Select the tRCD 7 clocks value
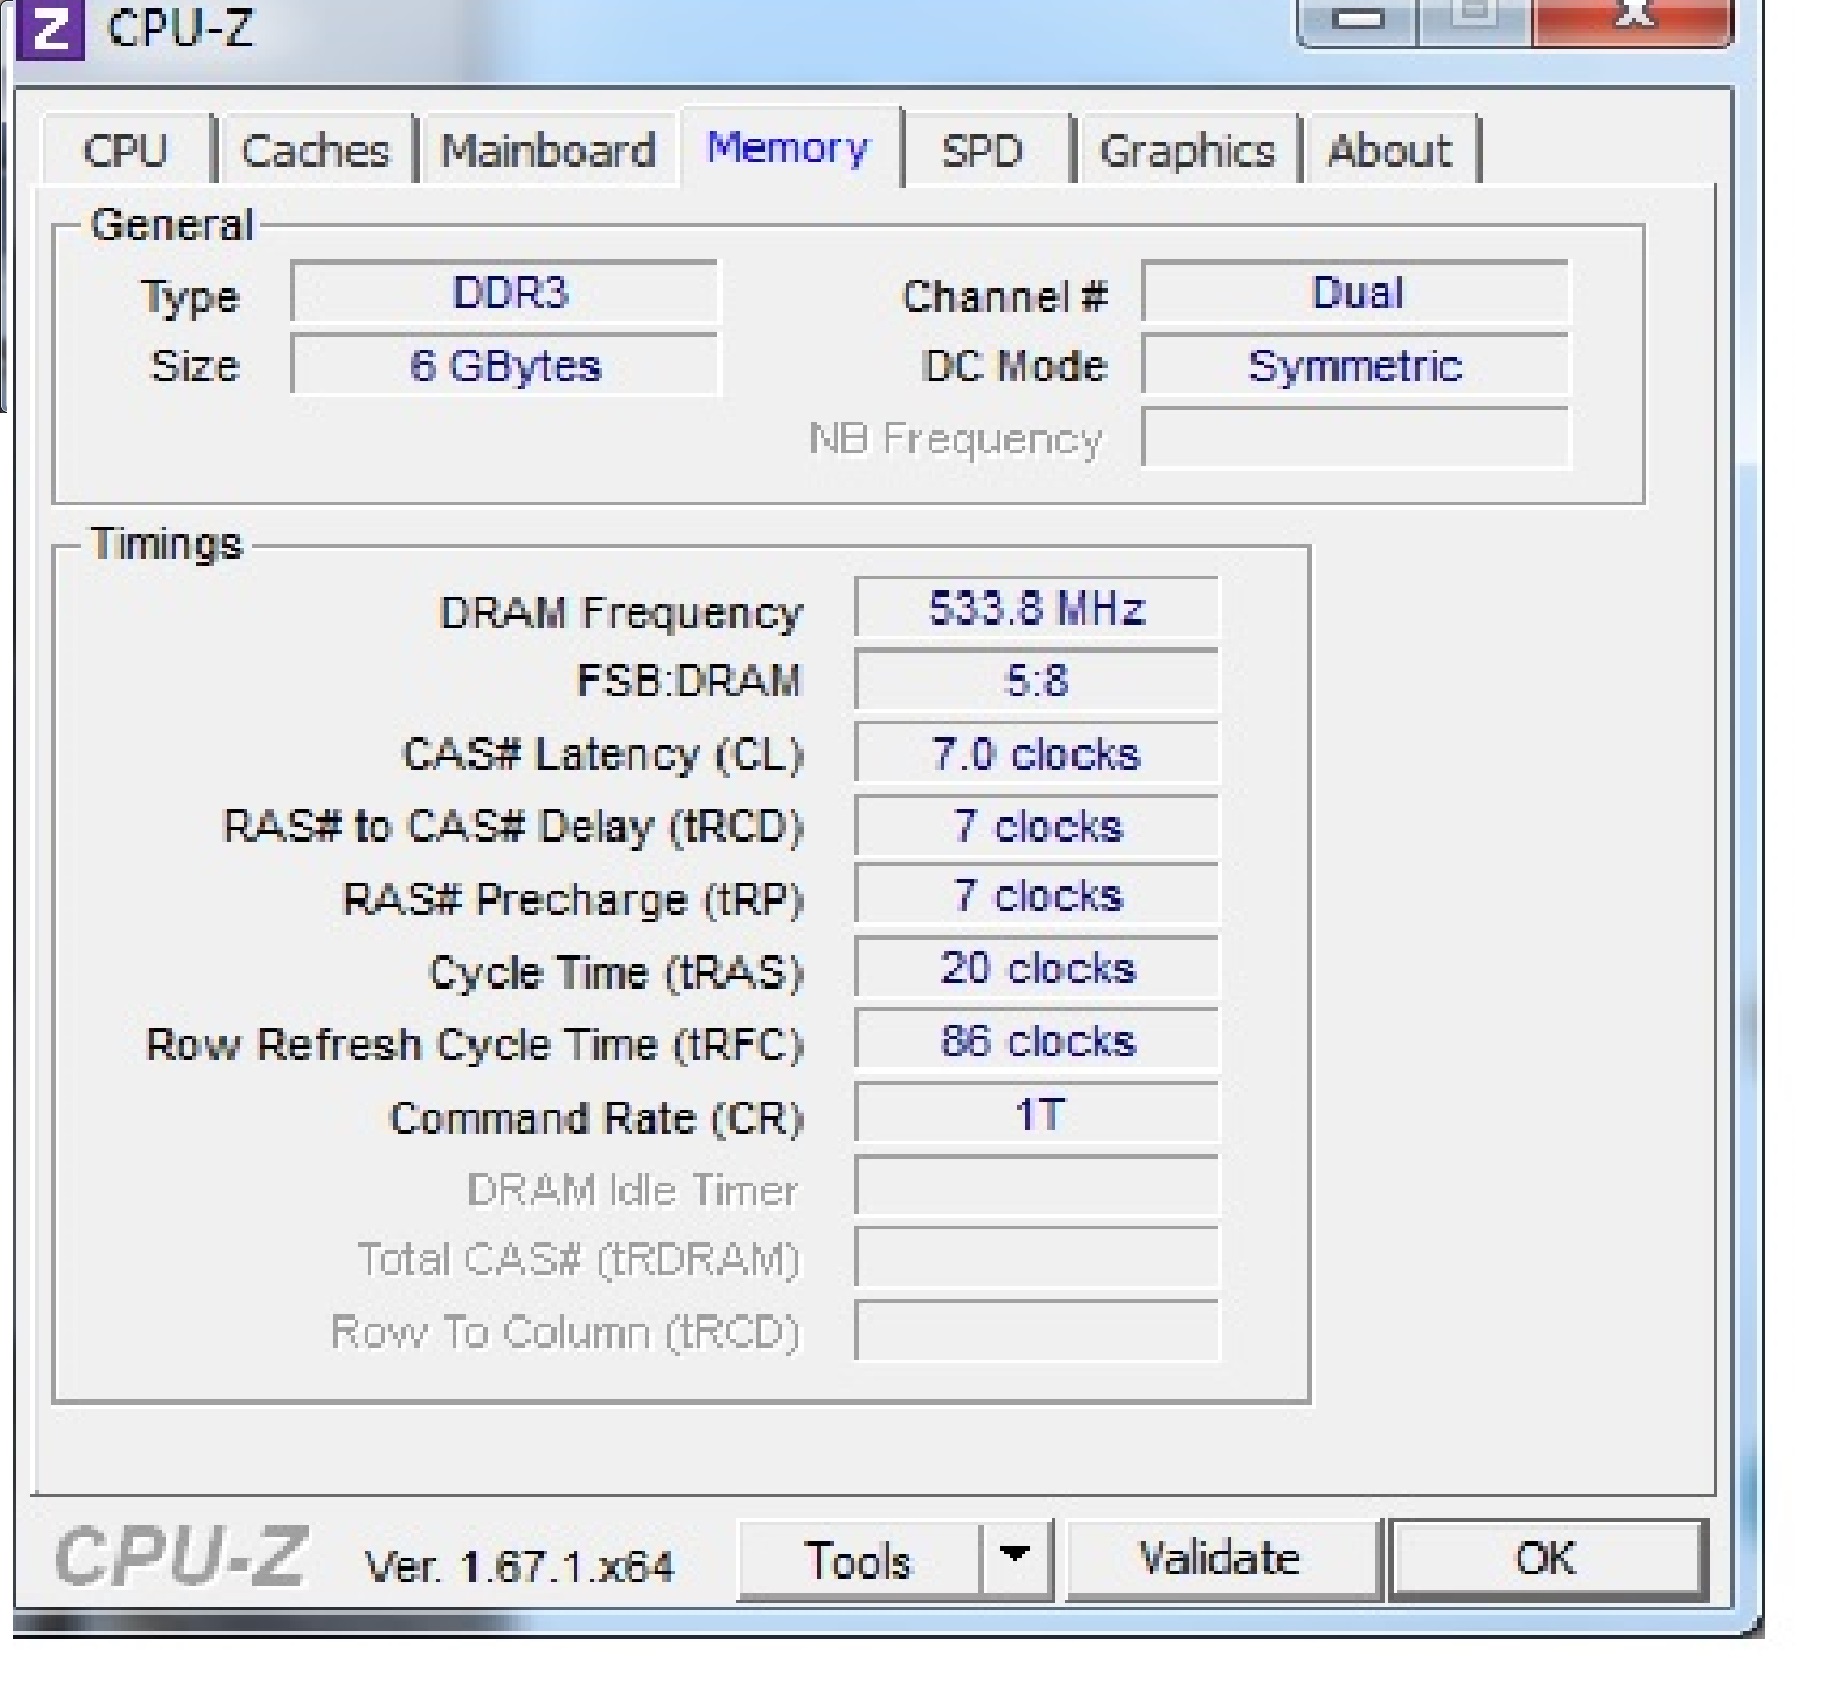 pos(1037,825)
